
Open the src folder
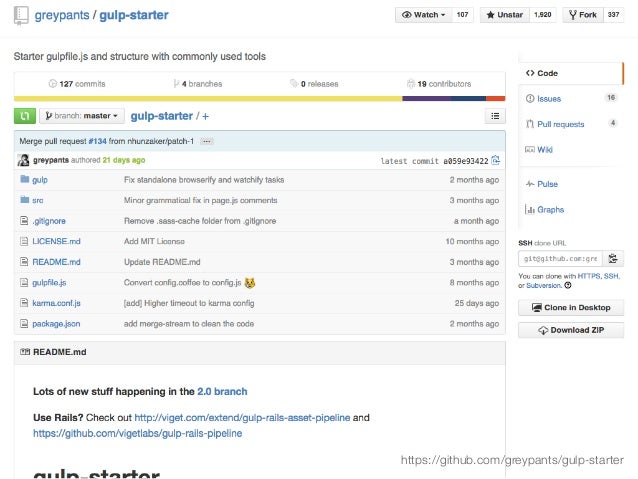point(38,201)
